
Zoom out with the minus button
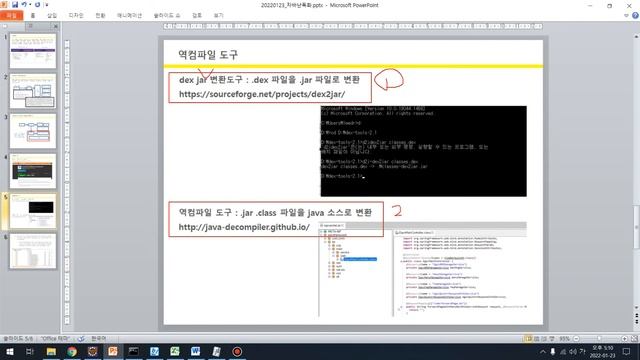click(576, 339)
